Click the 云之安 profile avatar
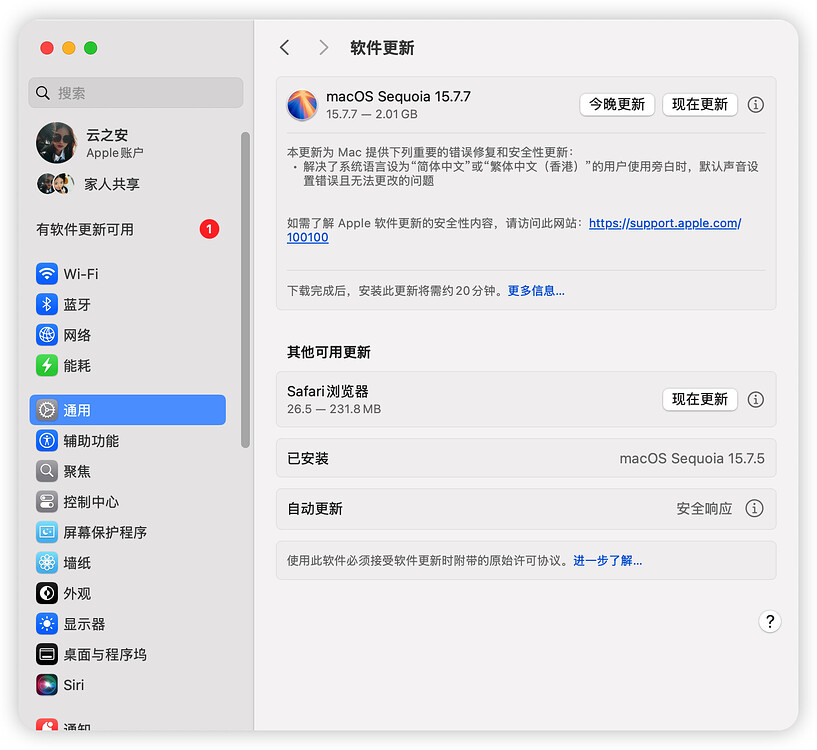The image size is (817, 750). pyautogui.click(x=56, y=142)
